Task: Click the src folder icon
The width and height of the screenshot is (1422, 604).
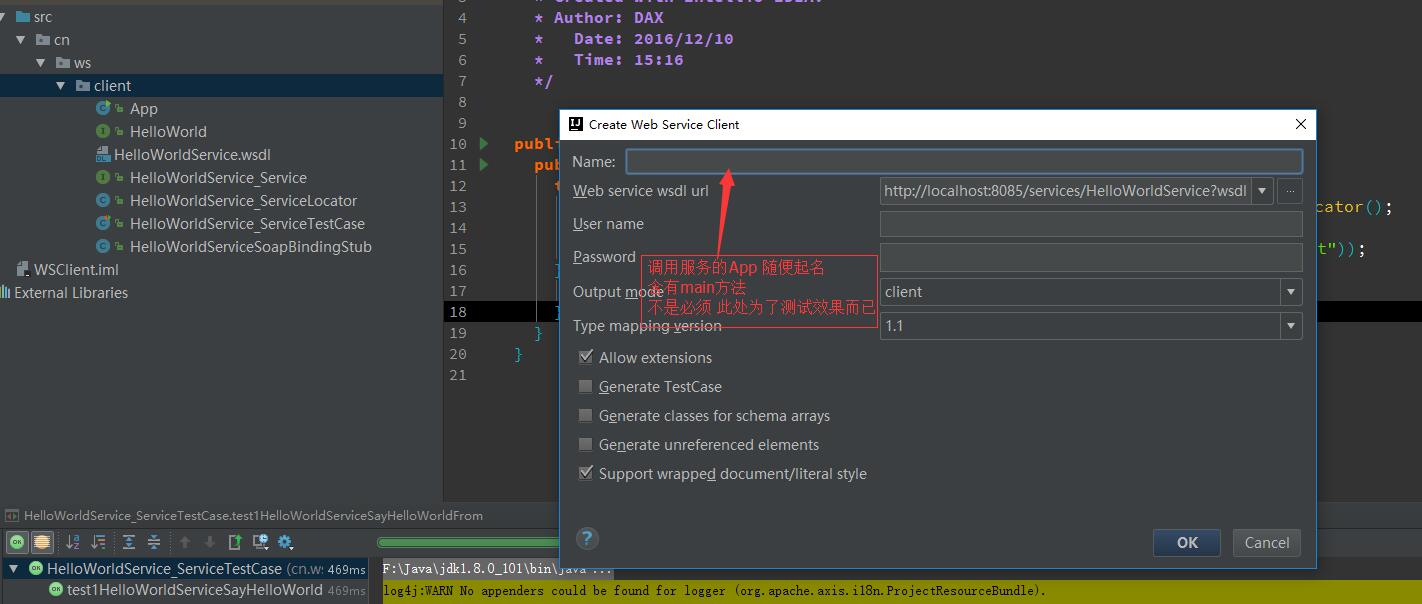Action: [22, 17]
